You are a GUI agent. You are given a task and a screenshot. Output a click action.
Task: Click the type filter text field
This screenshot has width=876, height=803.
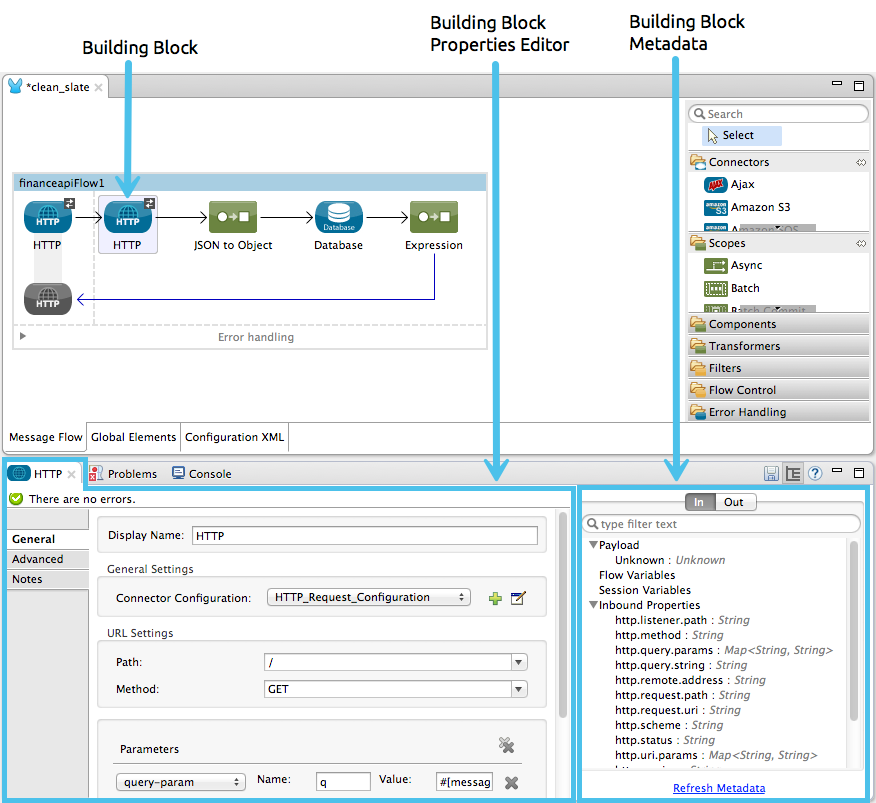click(x=720, y=523)
